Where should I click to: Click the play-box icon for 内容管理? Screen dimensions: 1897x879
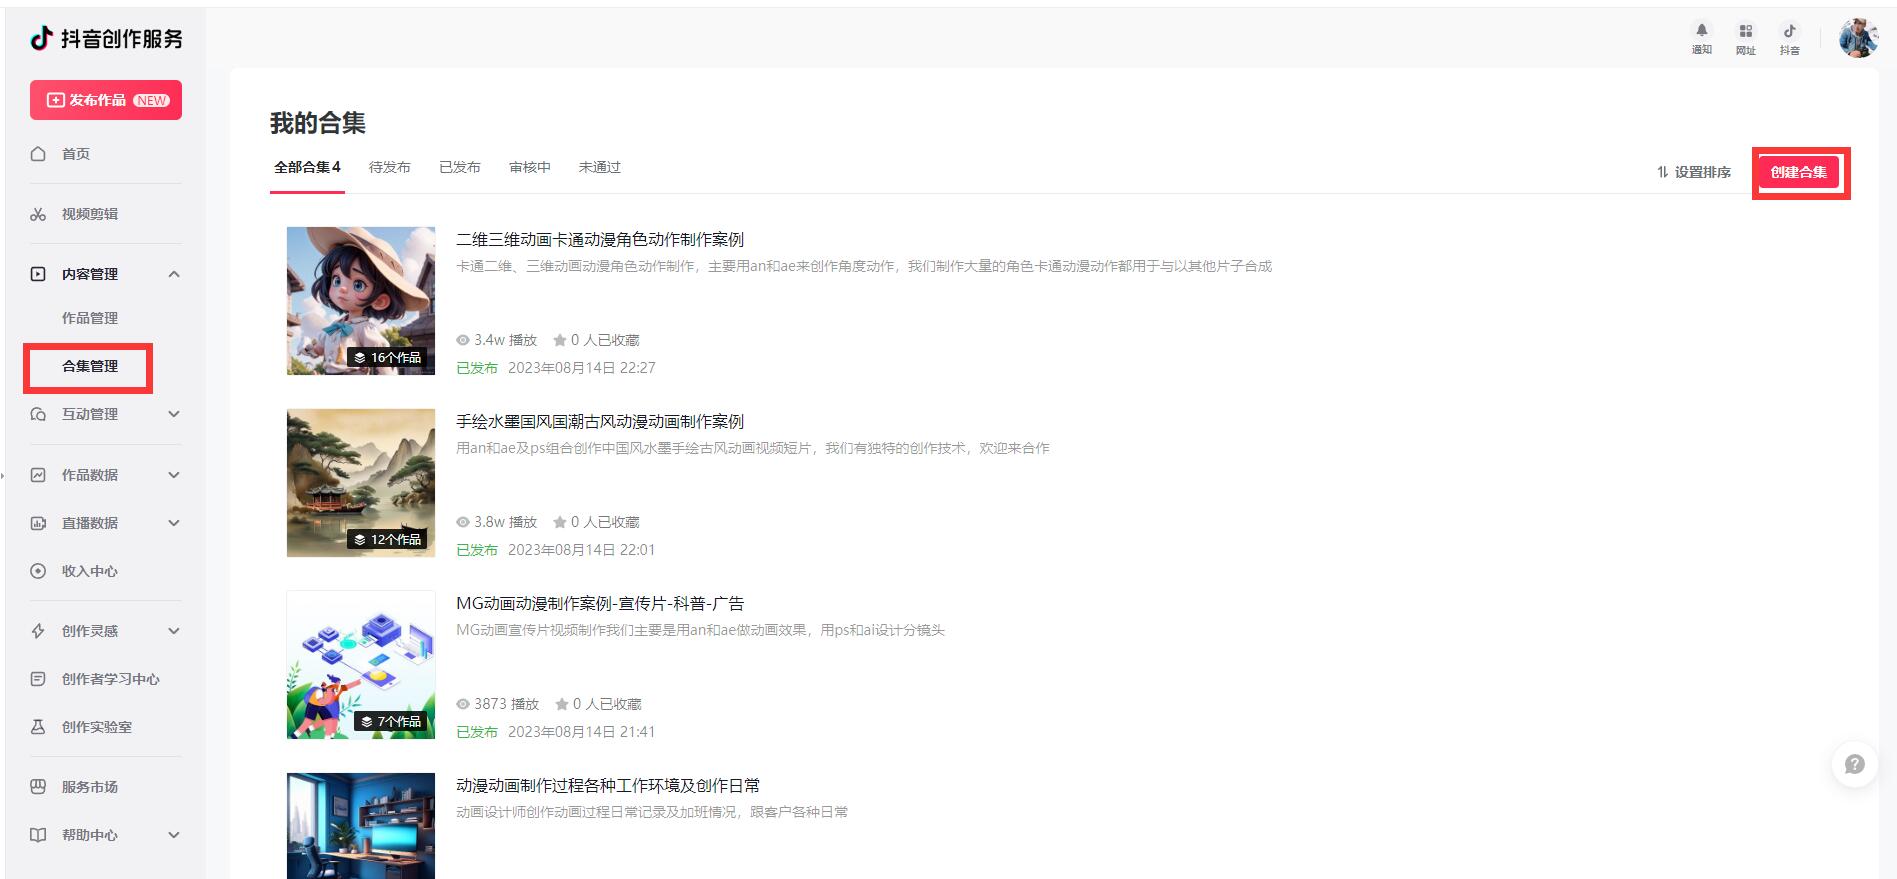[38, 274]
